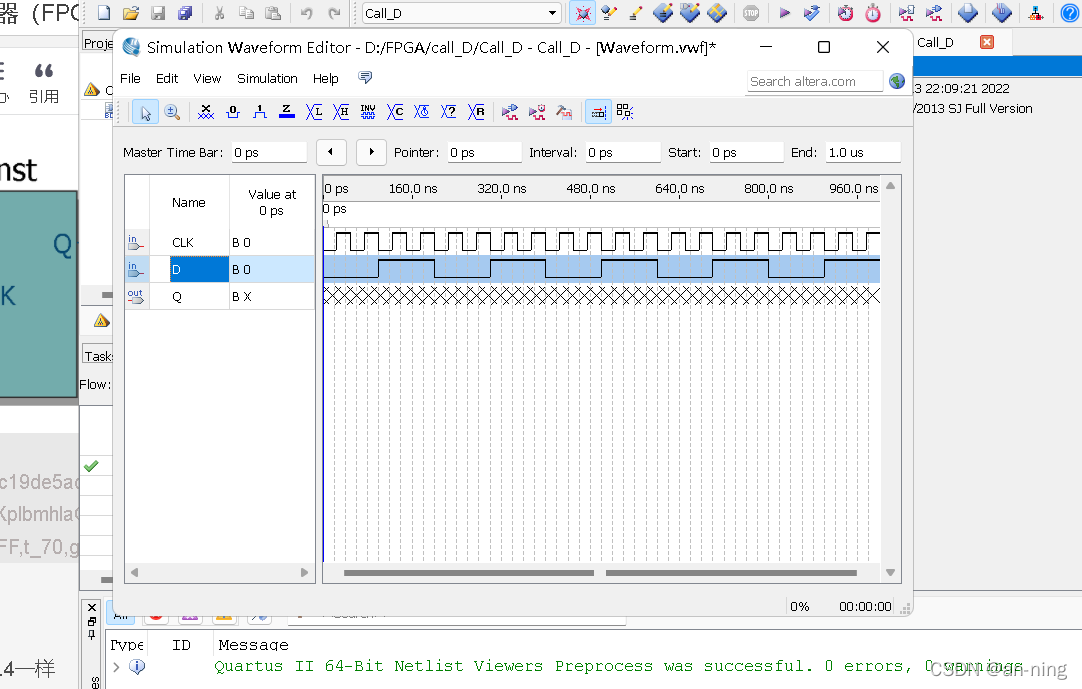This screenshot has width=1082, height=689.
Task: Click New File icon in Quartus toolbar
Action: click(104, 12)
